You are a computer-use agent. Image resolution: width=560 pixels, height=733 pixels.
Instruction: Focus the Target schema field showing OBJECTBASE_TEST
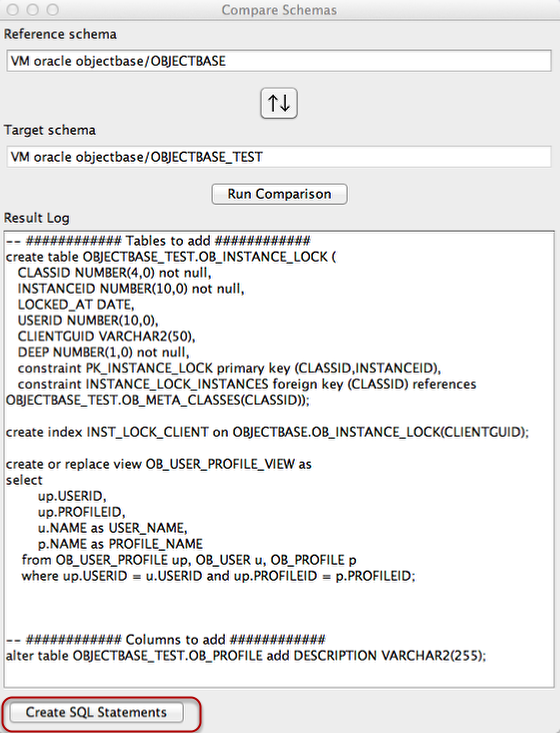click(x=279, y=157)
